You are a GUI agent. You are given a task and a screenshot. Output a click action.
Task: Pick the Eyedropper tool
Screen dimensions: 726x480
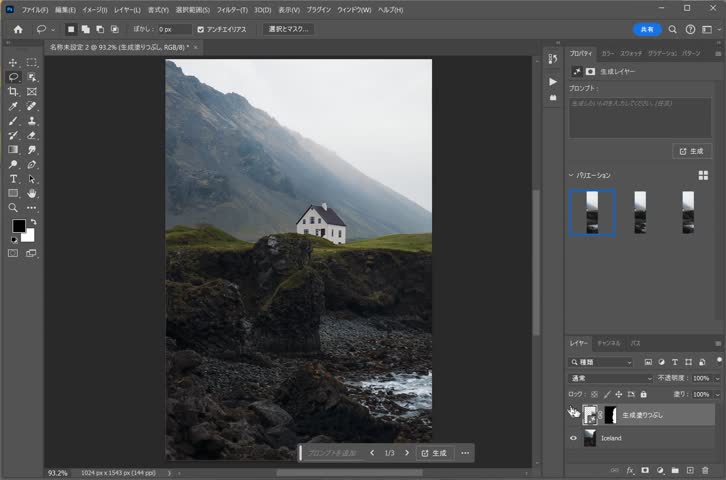(13, 106)
